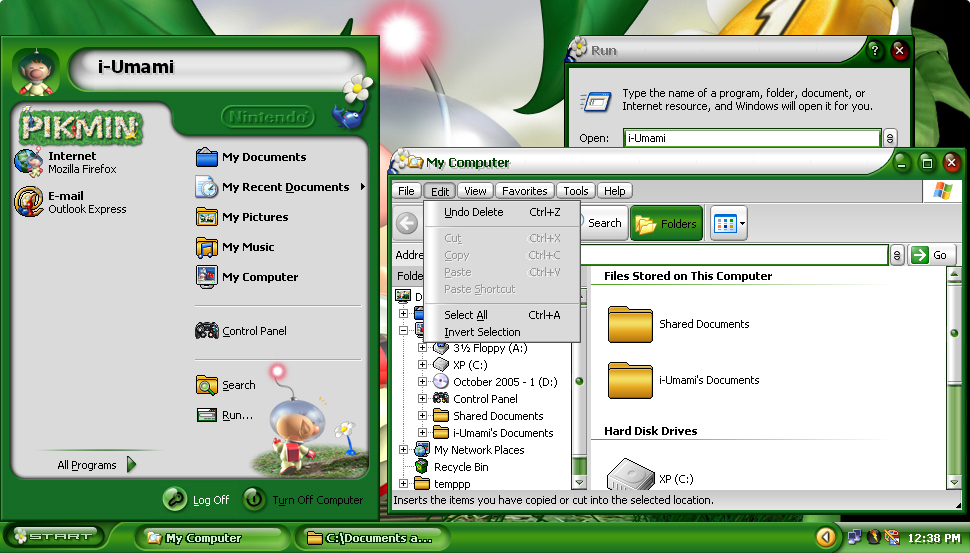The height and width of the screenshot is (553, 970).
Task: Click the Turn Off Computer power icon
Action: click(x=253, y=499)
